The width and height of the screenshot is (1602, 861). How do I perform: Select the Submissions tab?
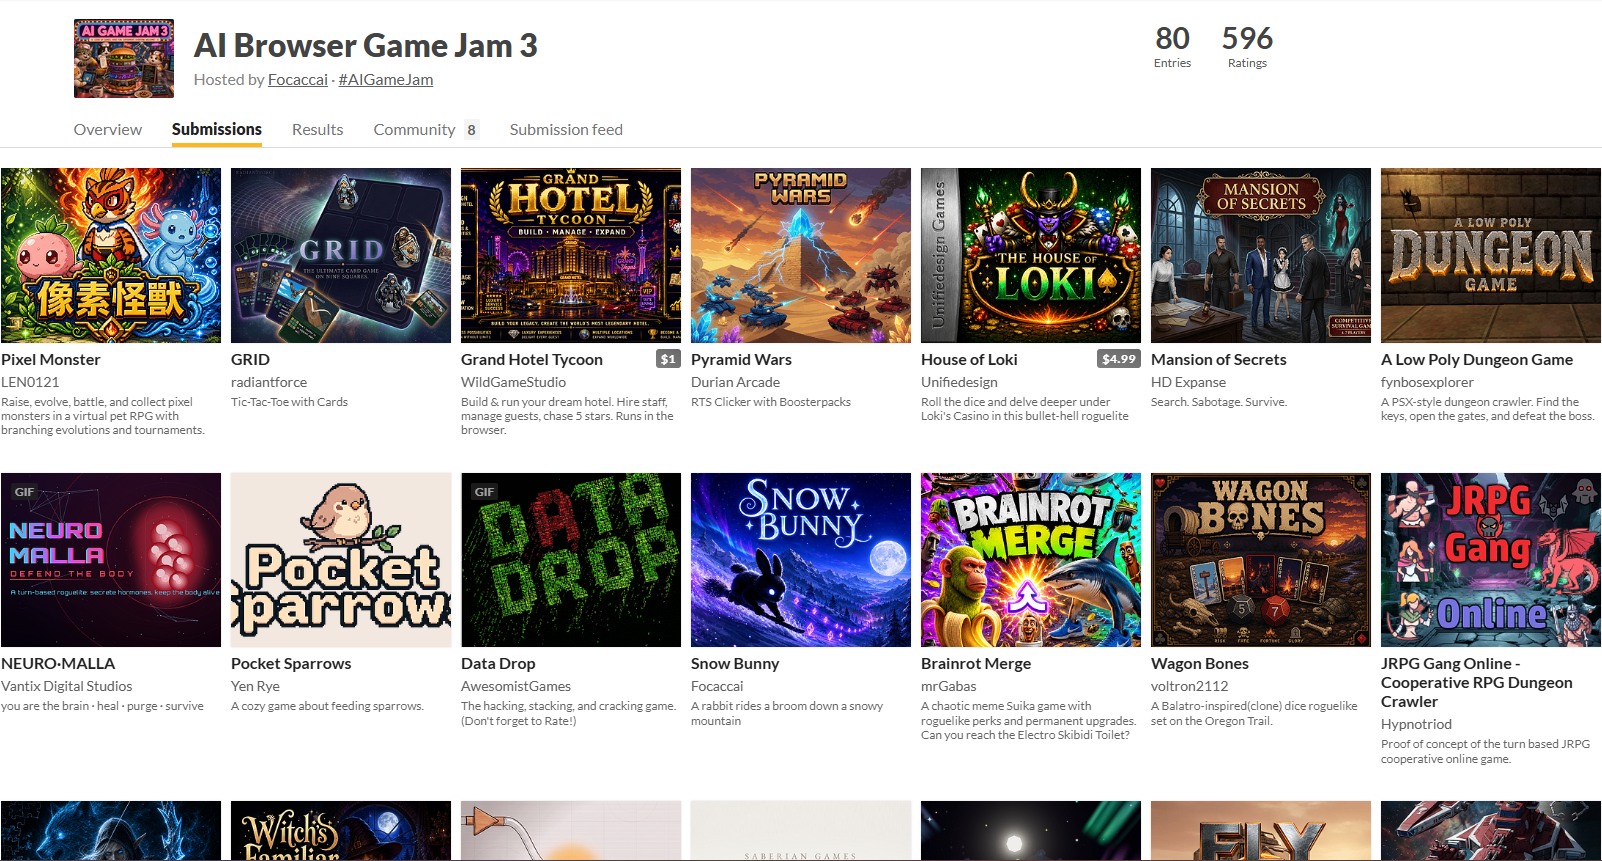pos(217,130)
